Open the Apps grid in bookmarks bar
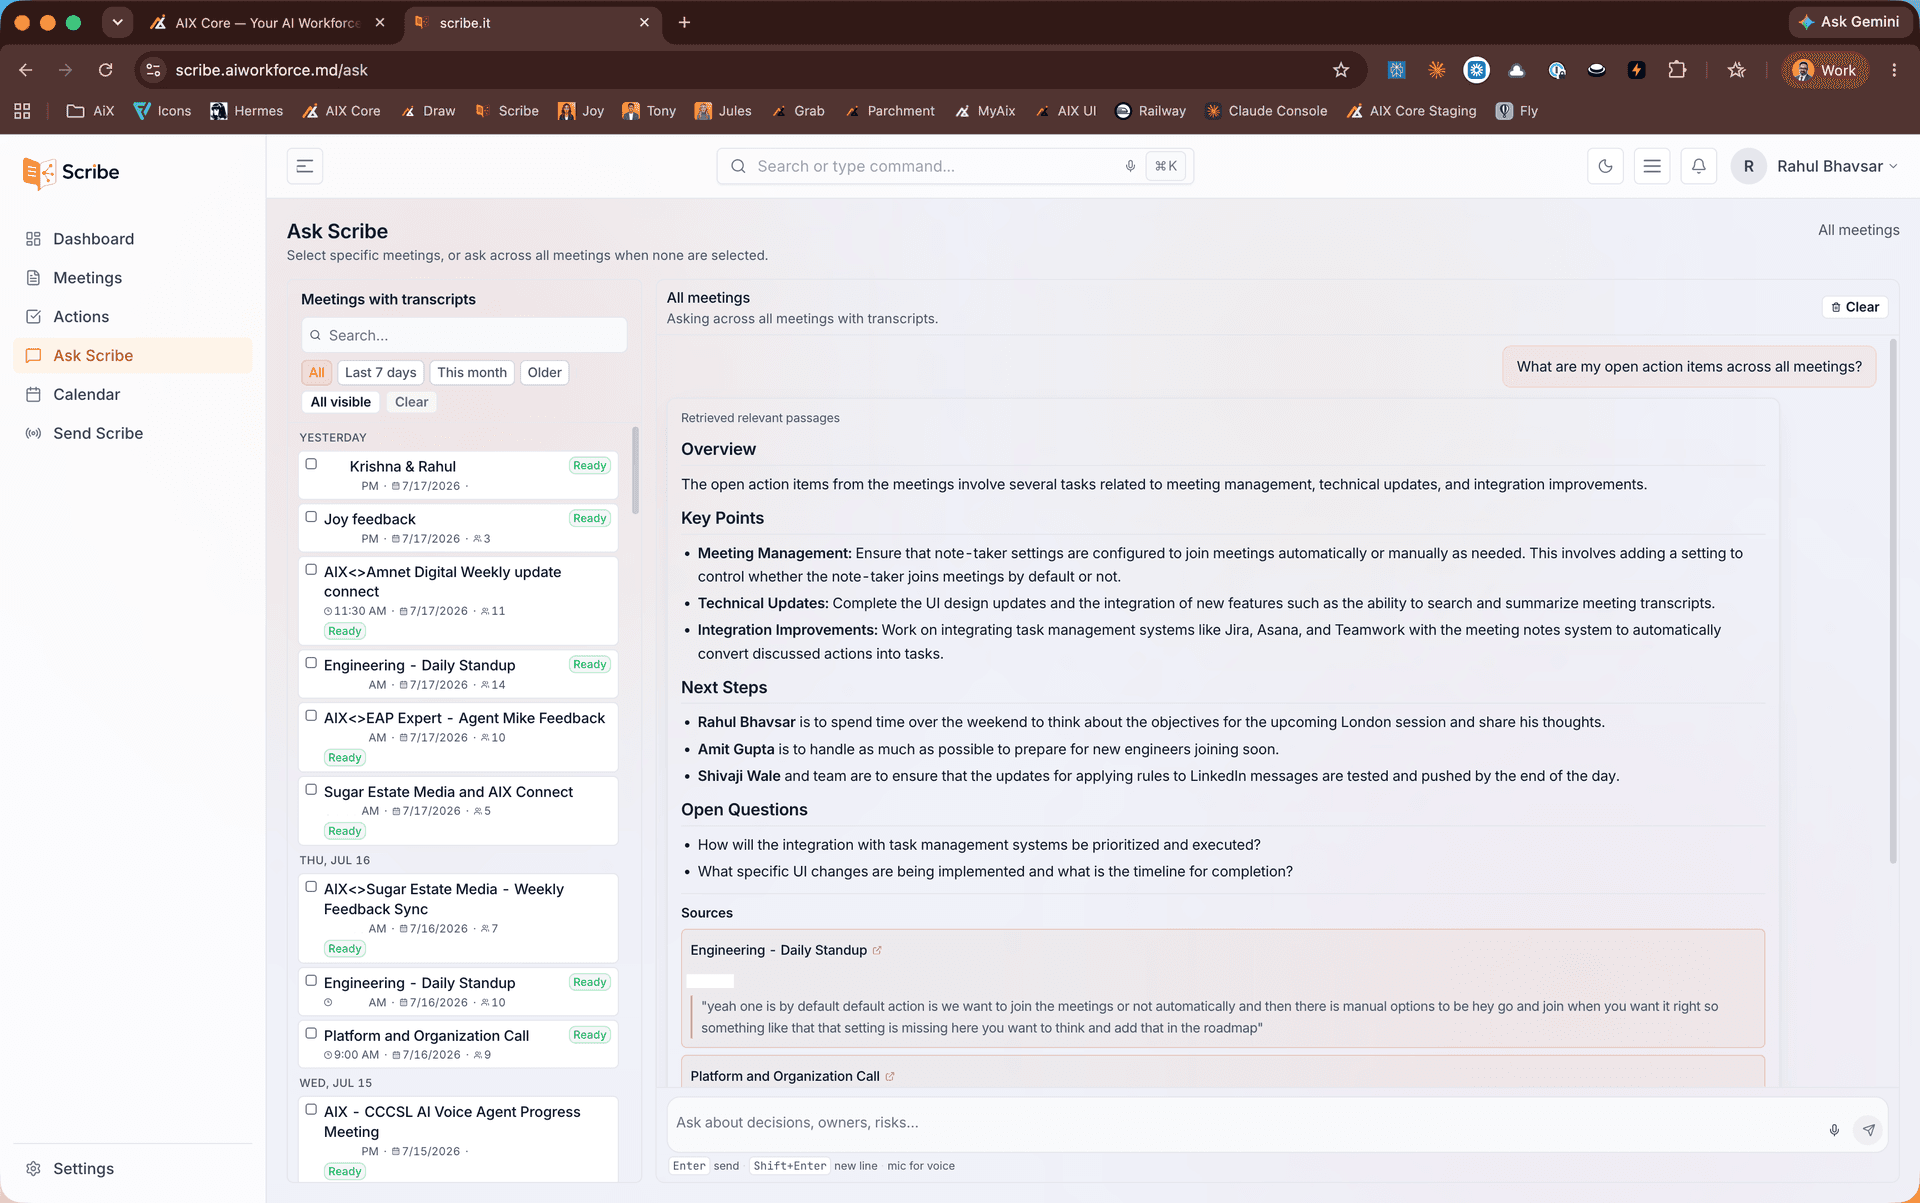Viewport: 1920px width, 1203px height. click(x=22, y=111)
